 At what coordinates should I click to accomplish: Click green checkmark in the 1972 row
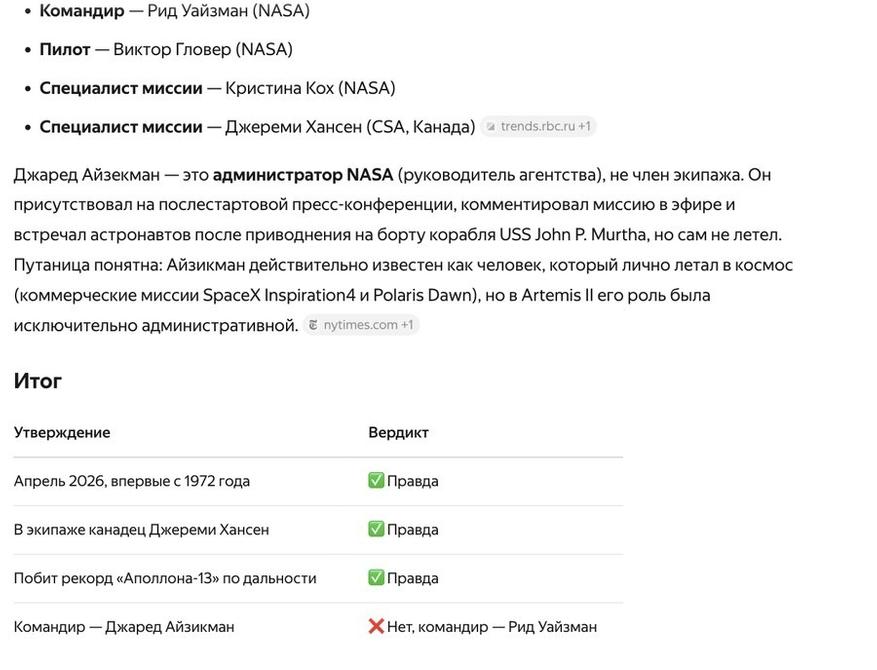pos(376,480)
